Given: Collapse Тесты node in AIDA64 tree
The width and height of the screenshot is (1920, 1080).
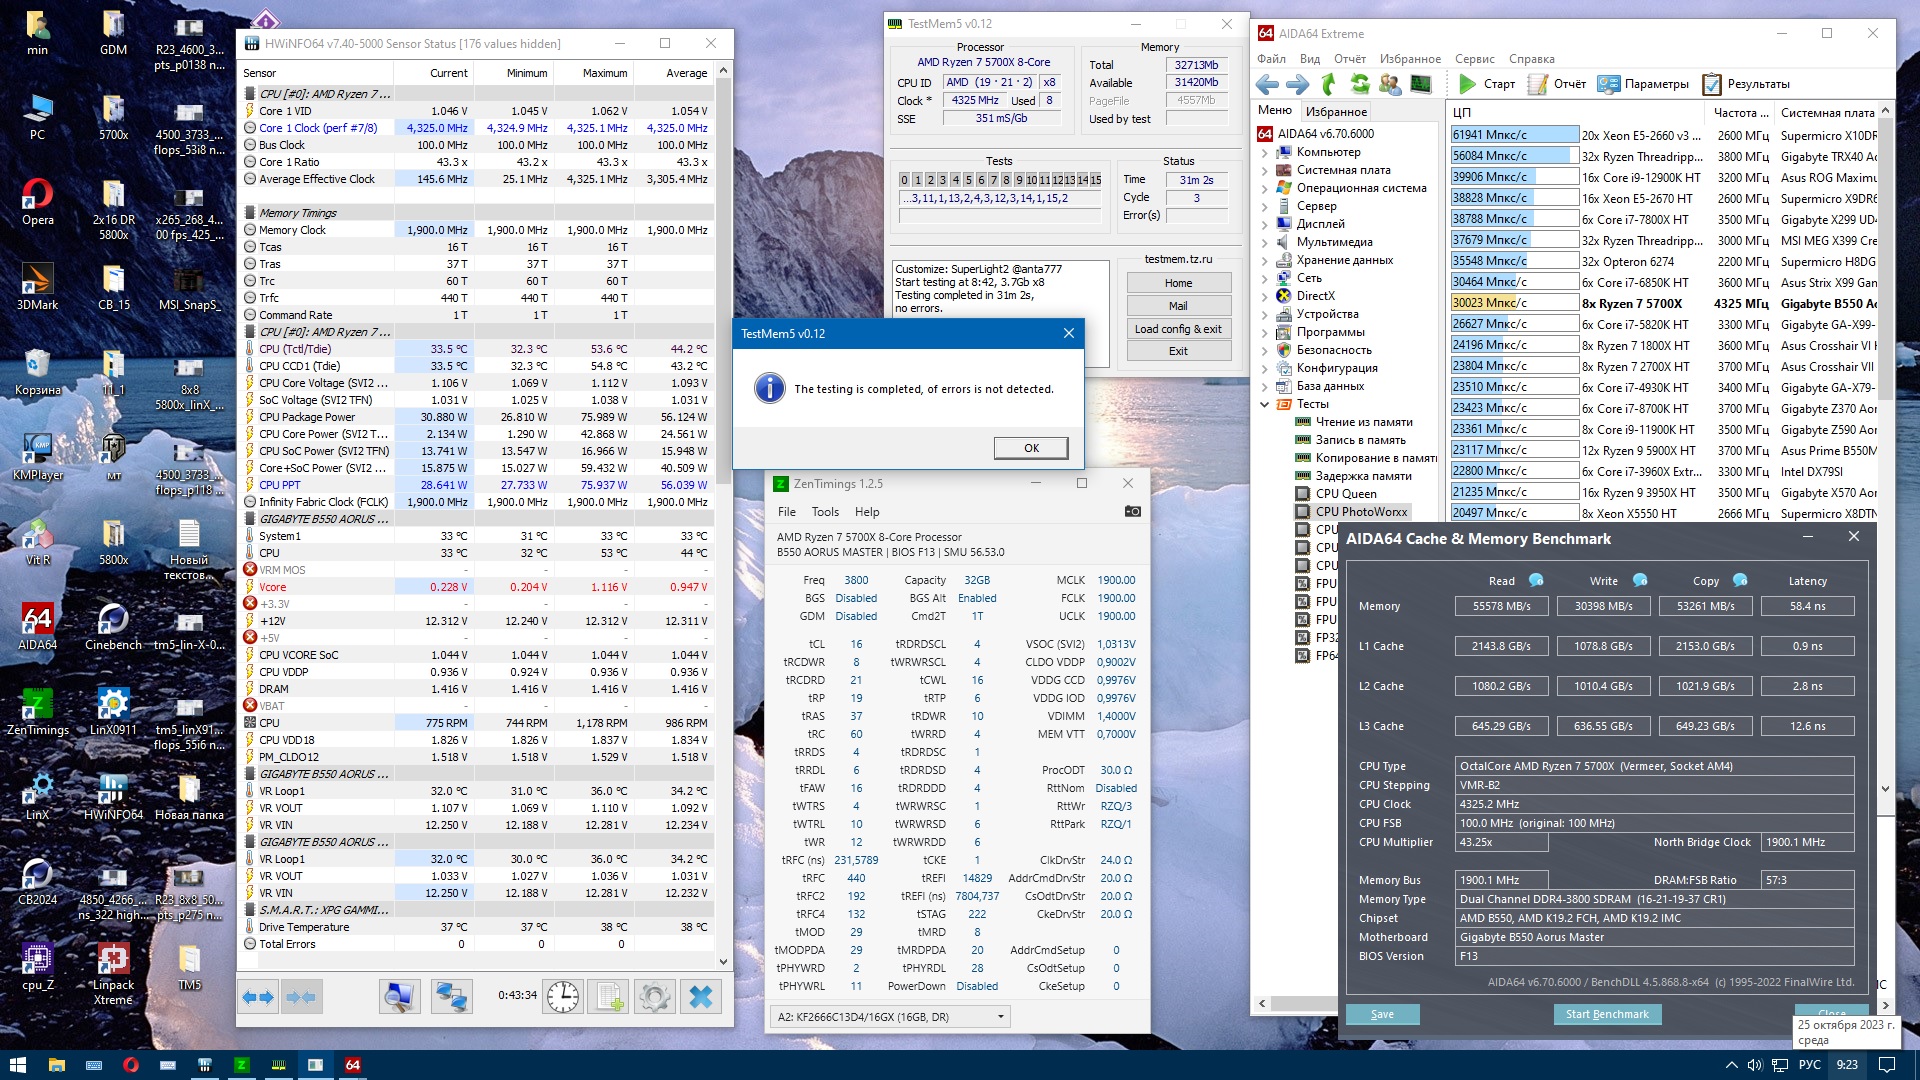Looking at the screenshot, I should point(1264,404).
